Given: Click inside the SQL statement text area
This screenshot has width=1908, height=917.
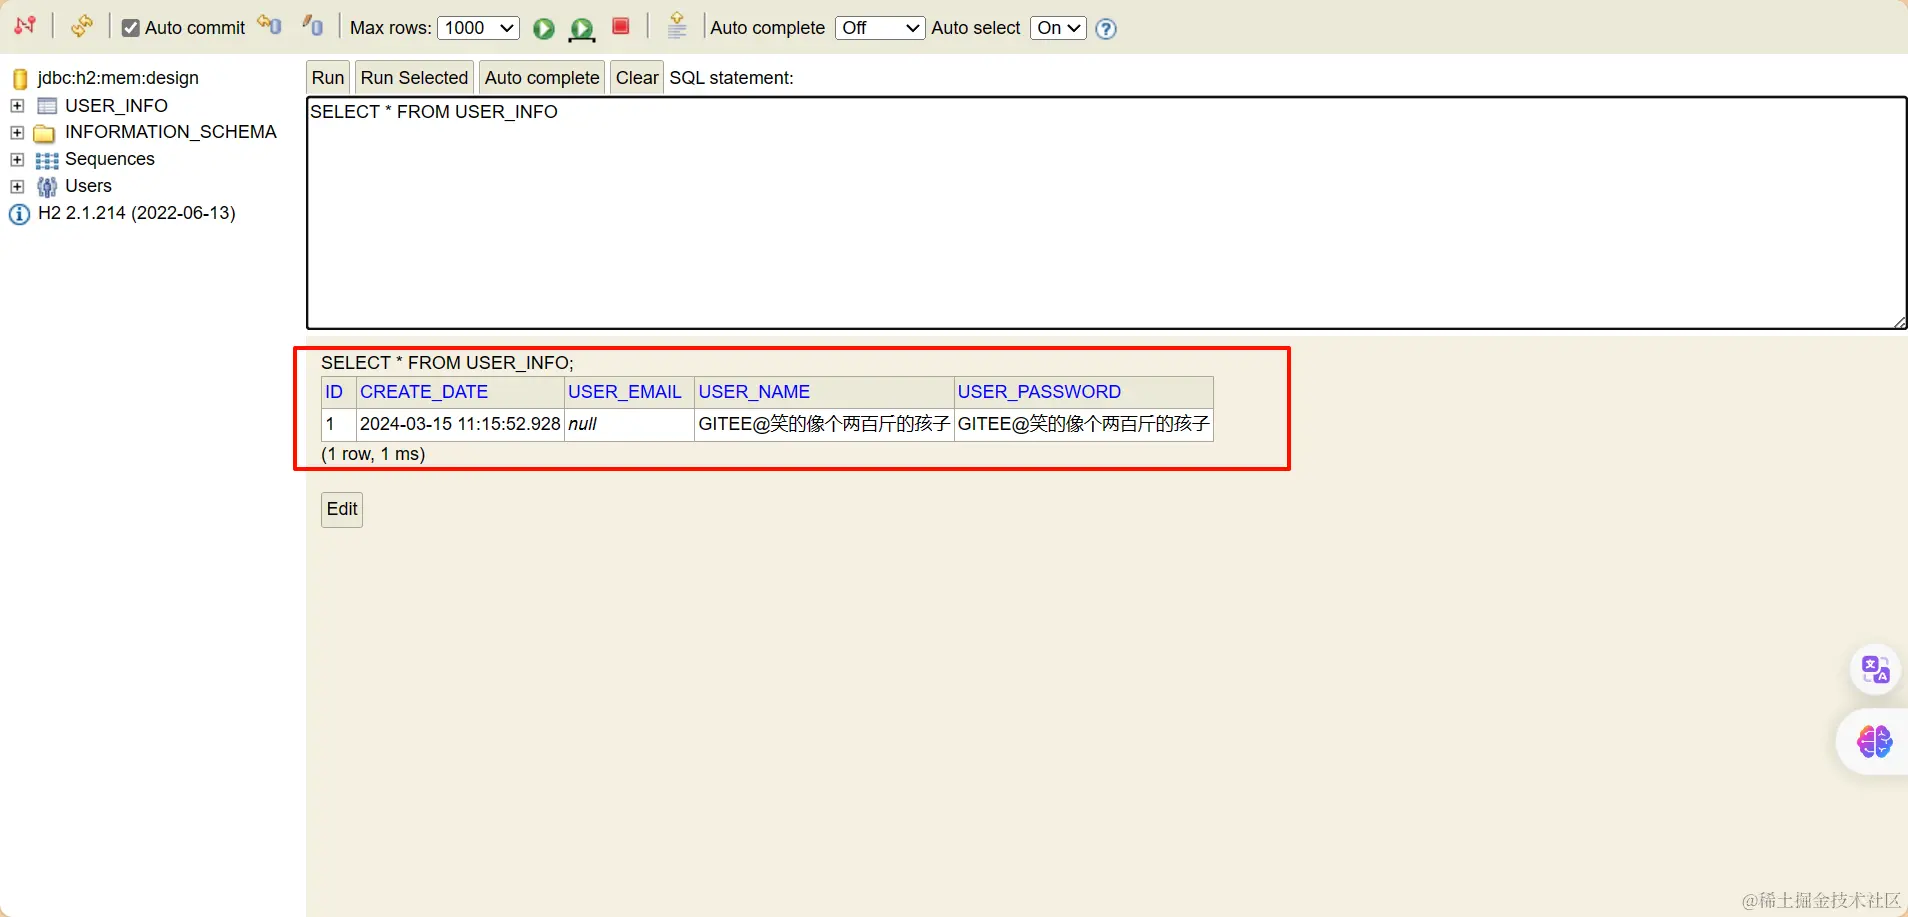Looking at the screenshot, I should pyautogui.click(x=1106, y=213).
